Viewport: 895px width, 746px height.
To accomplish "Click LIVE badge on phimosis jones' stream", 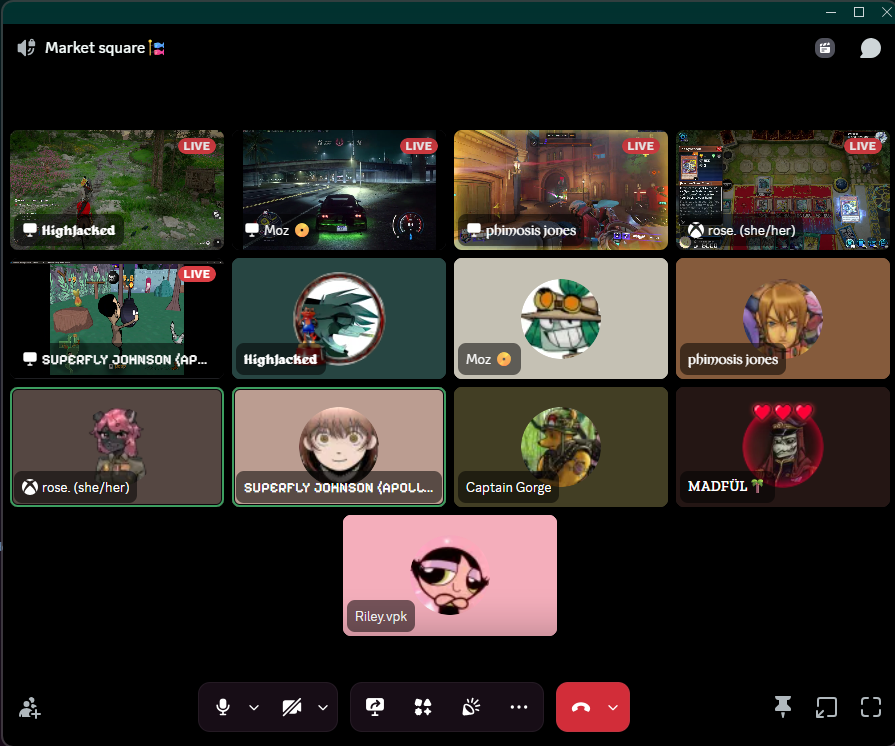I will pyautogui.click(x=640, y=146).
